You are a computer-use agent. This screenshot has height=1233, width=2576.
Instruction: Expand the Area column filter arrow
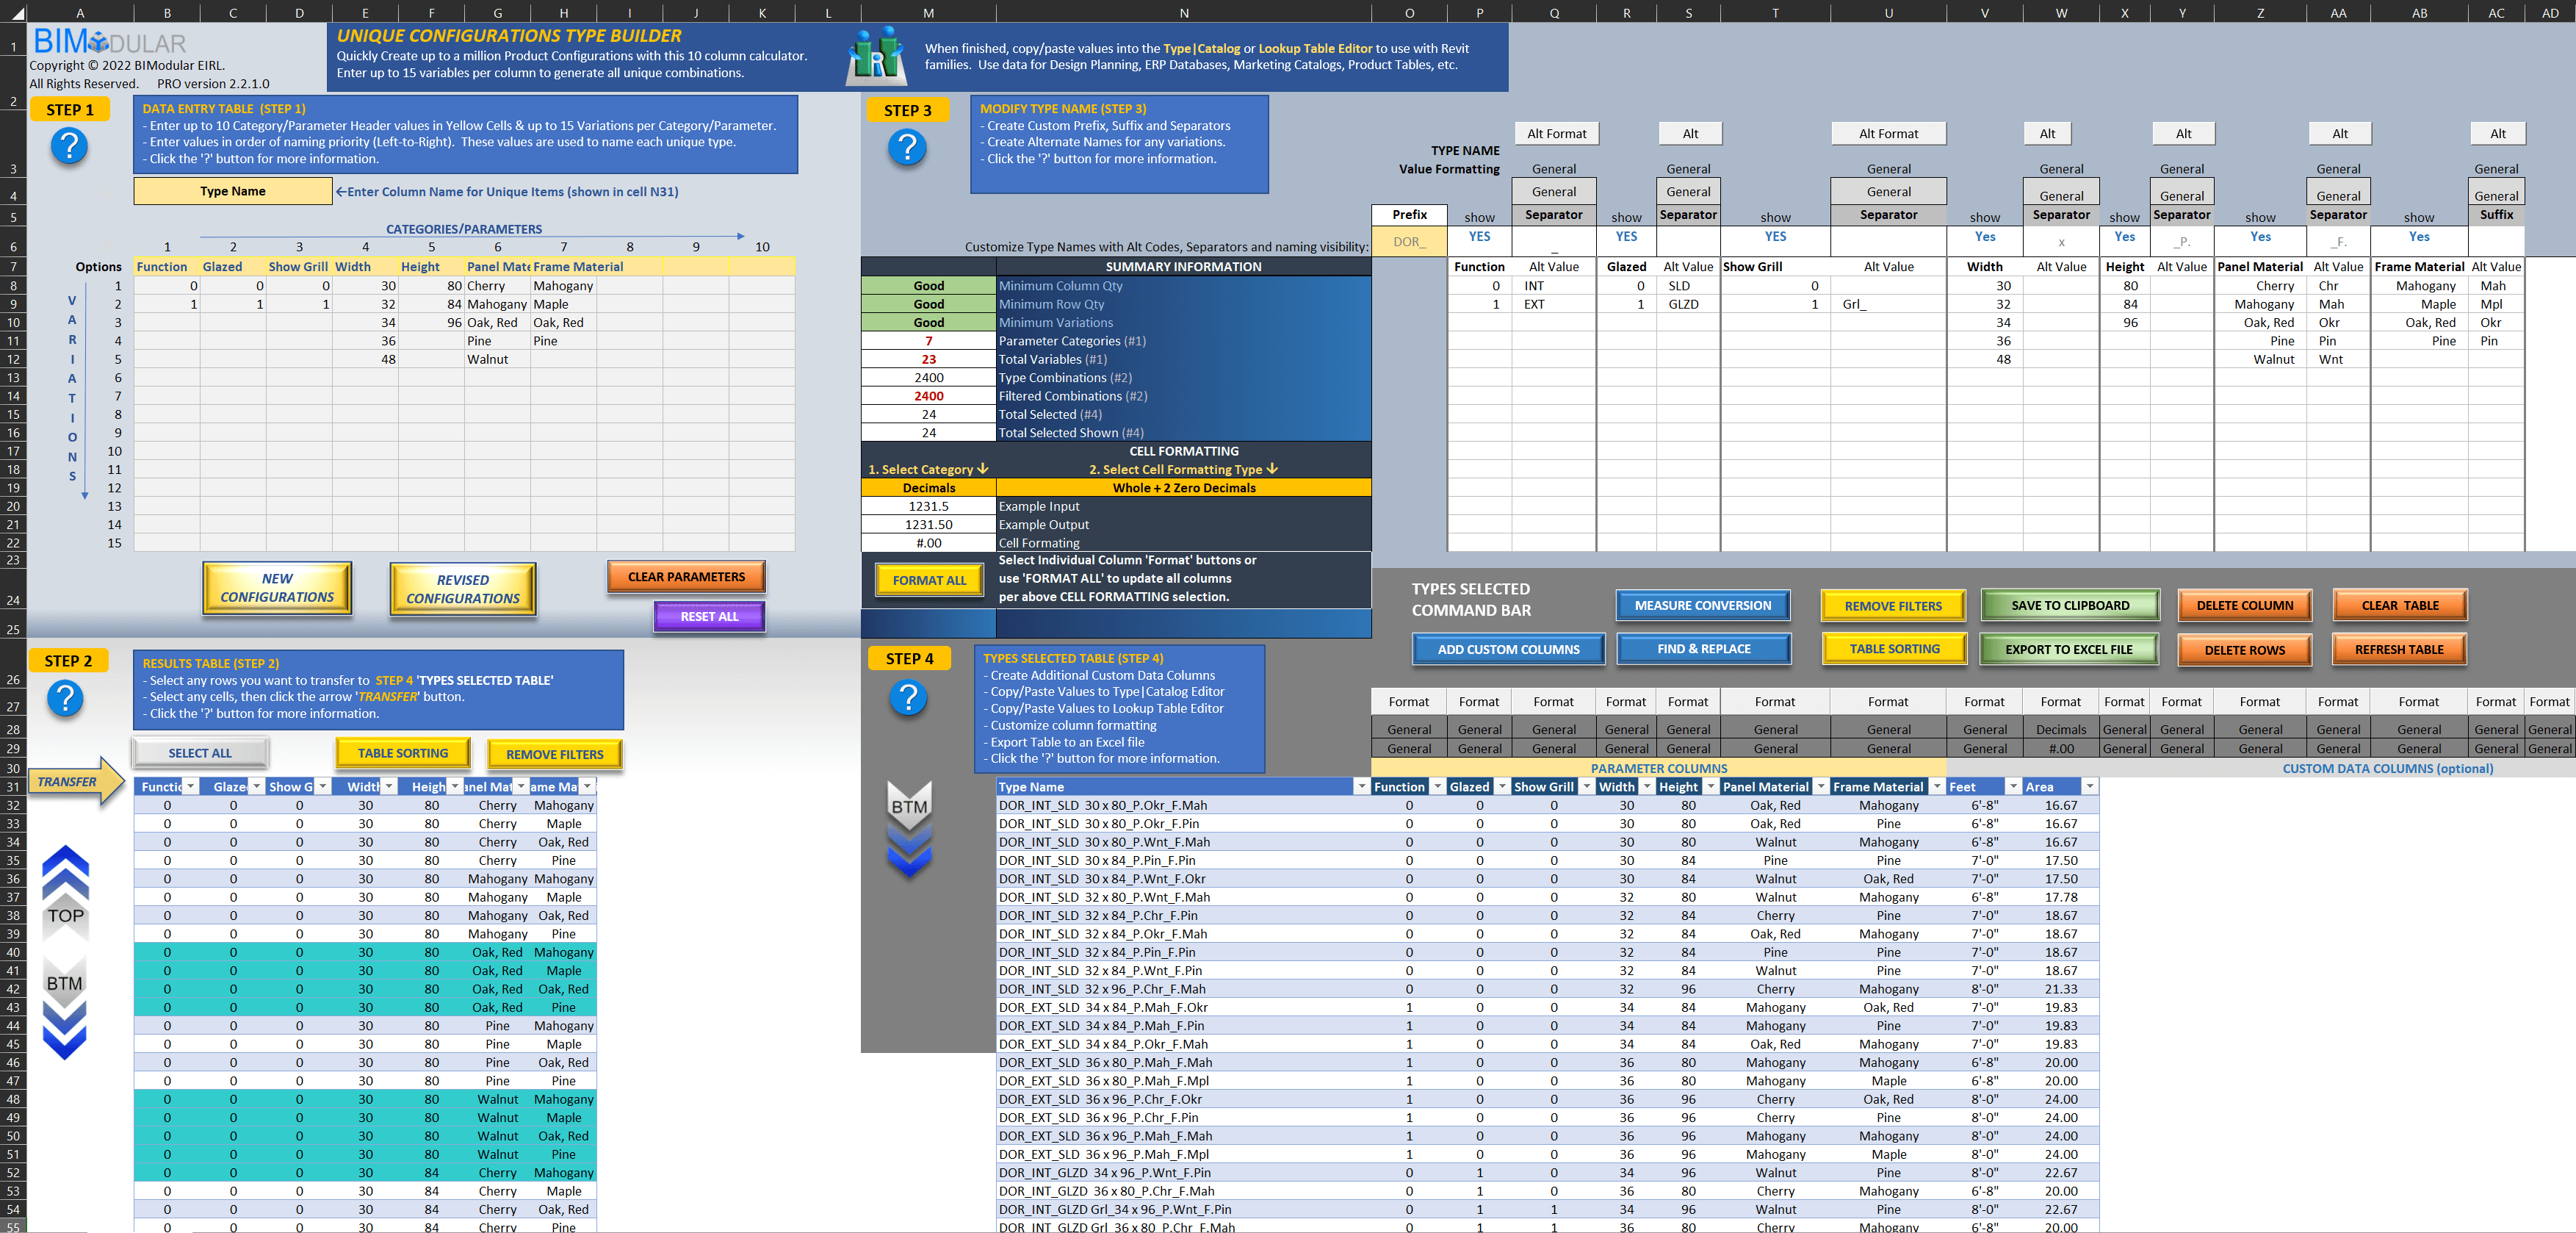(2089, 787)
